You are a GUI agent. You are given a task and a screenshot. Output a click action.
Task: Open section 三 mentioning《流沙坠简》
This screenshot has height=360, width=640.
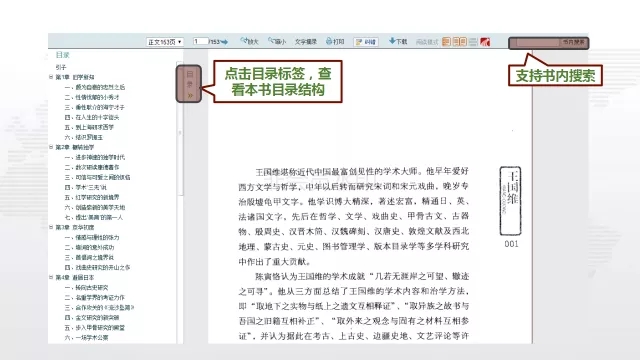99,307
